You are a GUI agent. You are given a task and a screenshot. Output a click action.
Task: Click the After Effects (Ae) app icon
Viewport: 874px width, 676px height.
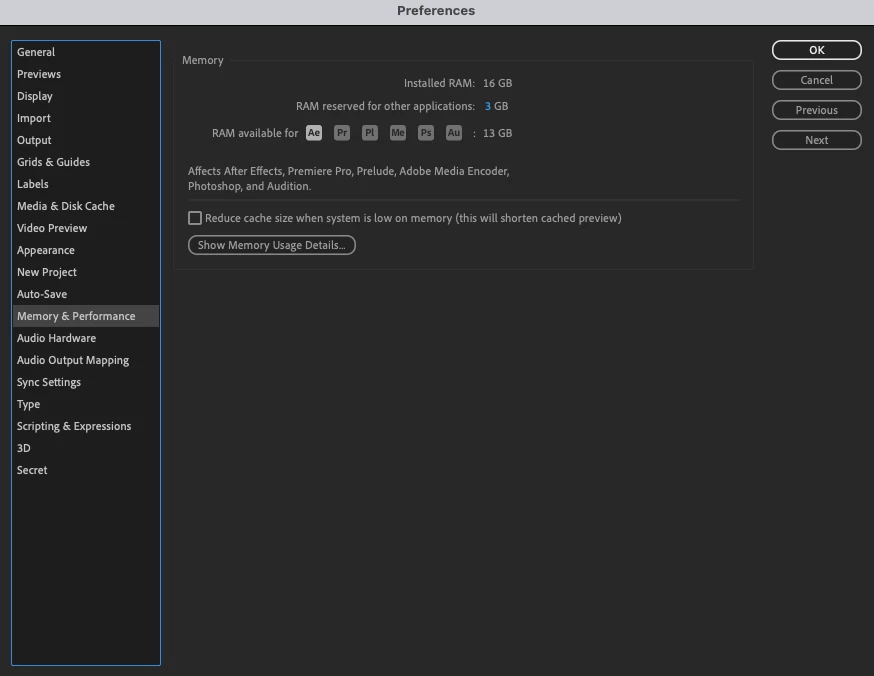tap(314, 133)
